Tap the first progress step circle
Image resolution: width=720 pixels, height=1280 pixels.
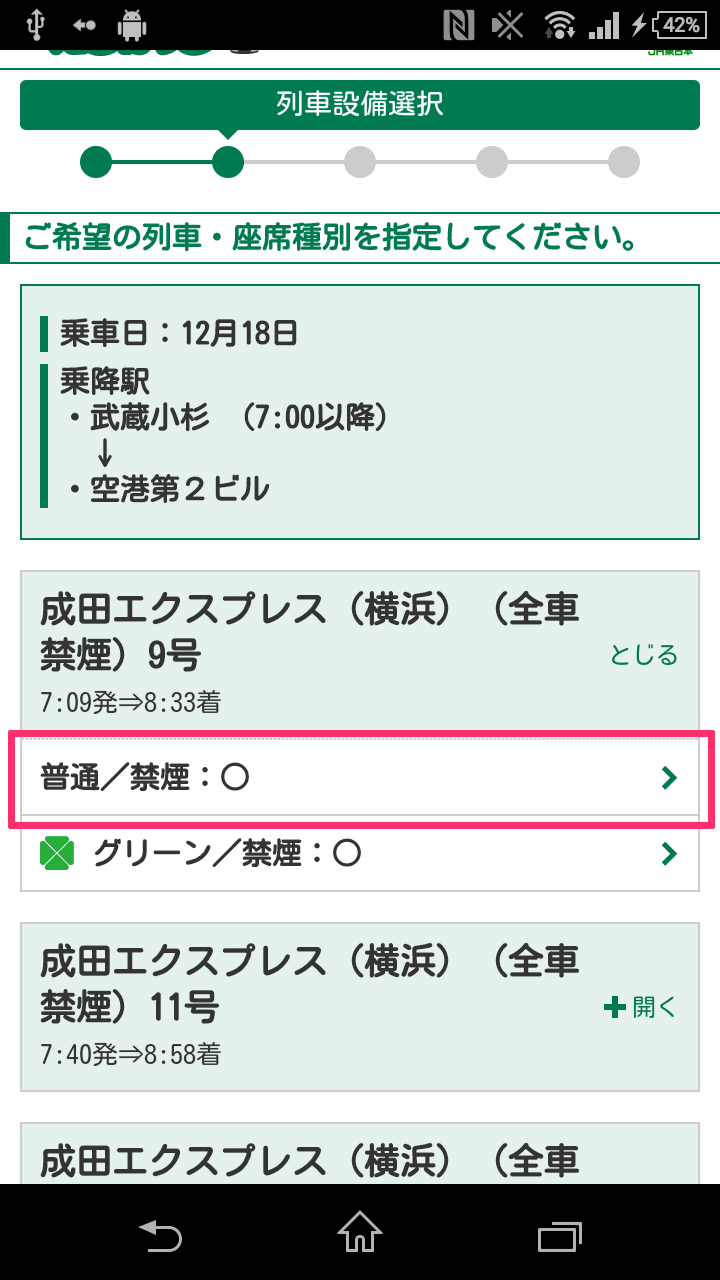coord(96,162)
